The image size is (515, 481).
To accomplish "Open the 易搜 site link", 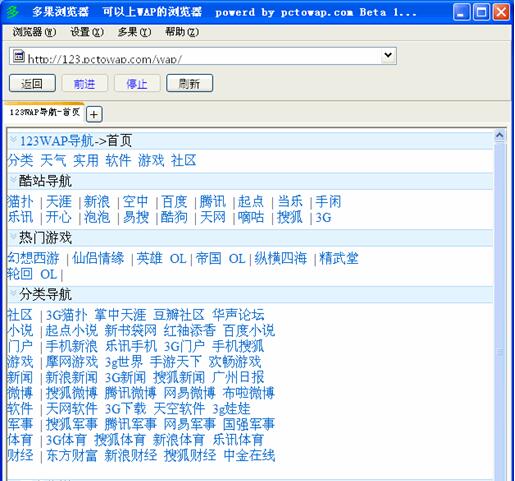I will [x=135, y=217].
